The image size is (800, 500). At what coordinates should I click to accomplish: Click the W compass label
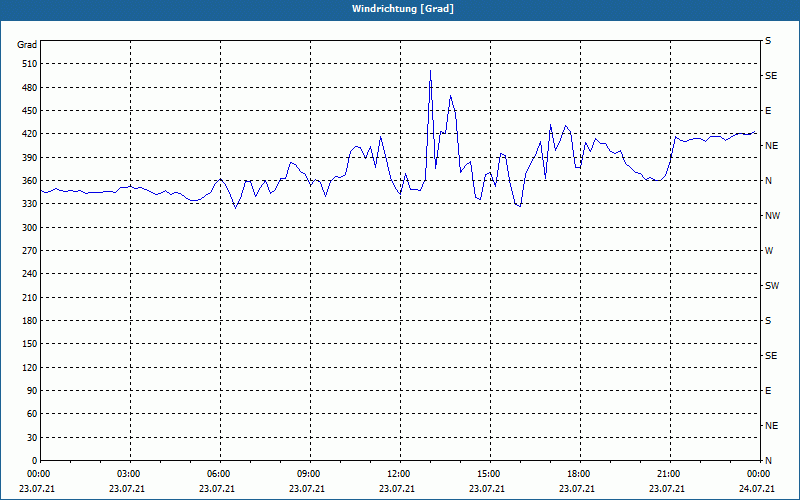click(769, 251)
